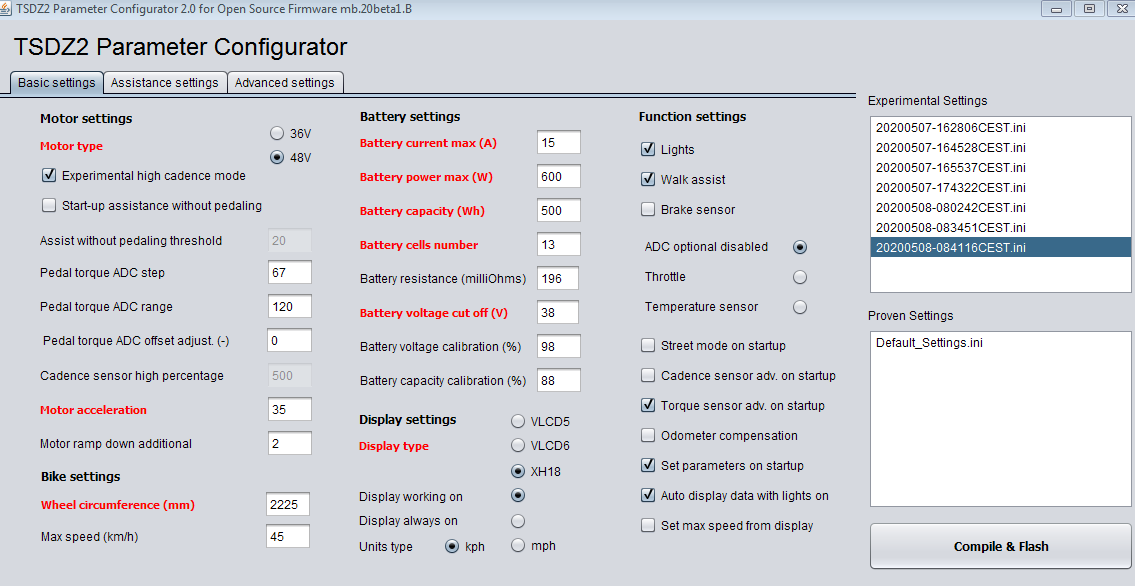Edit the Battery current max (A) field
The image size is (1135, 586).
pos(559,143)
